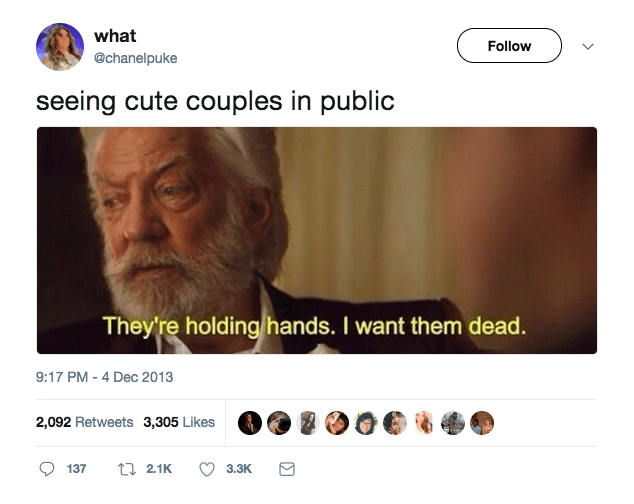Open the 'what' display name link
The width and height of the screenshot is (634, 504).
(x=115, y=36)
